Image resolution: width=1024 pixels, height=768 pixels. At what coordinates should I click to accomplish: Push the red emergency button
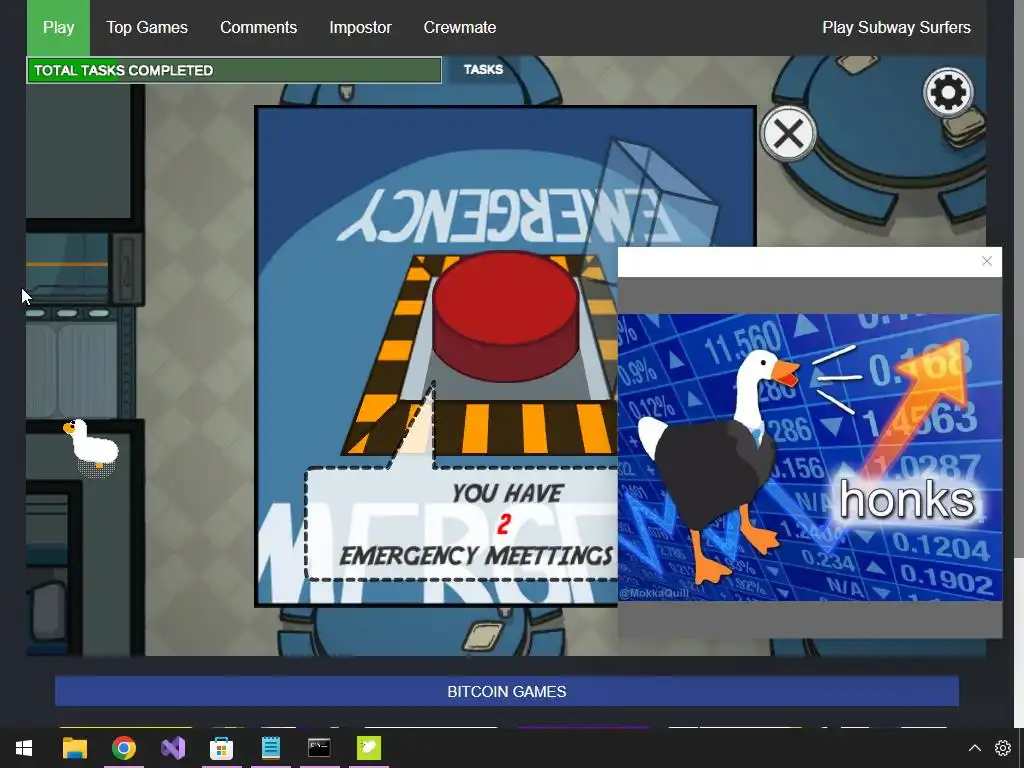pyautogui.click(x=505, y=315)
